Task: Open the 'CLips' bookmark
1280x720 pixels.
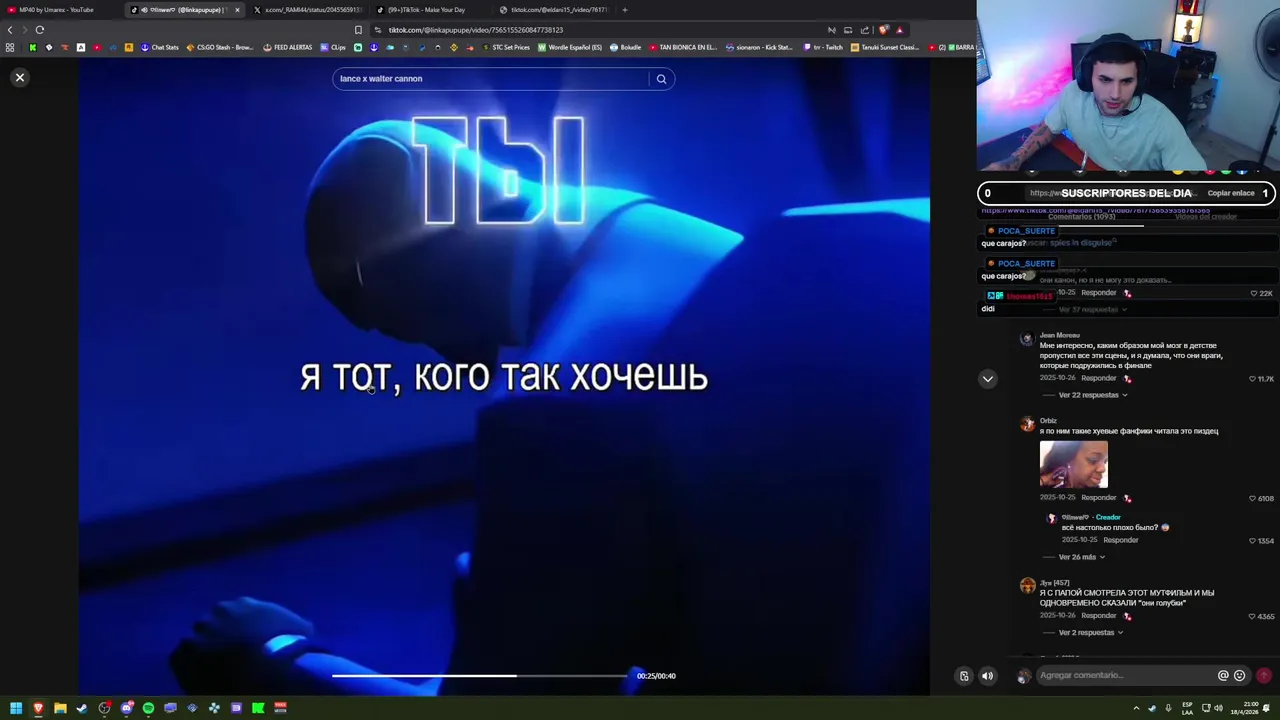Action: click(332, 47)
